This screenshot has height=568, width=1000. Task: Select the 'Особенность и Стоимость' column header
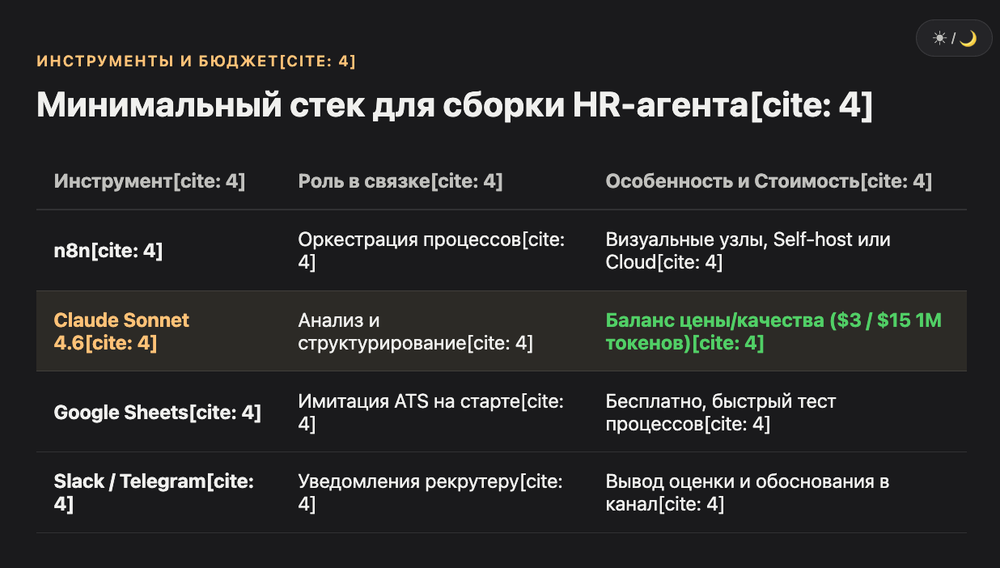(777, 181)
